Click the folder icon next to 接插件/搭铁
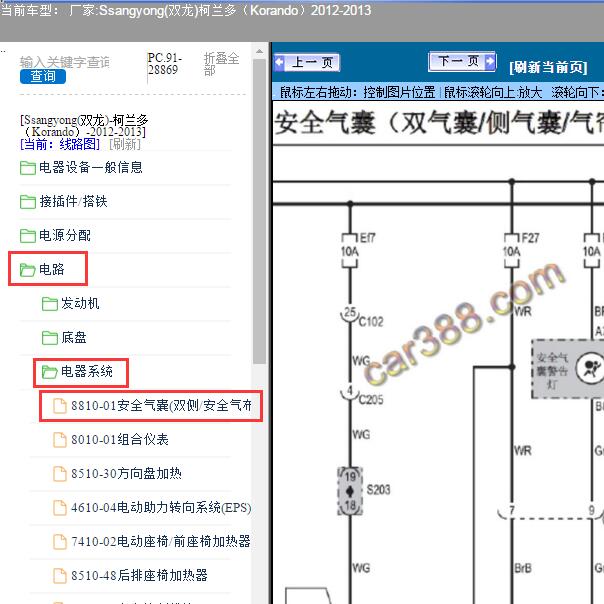The image size is (604, 604). tap(28, 202)
